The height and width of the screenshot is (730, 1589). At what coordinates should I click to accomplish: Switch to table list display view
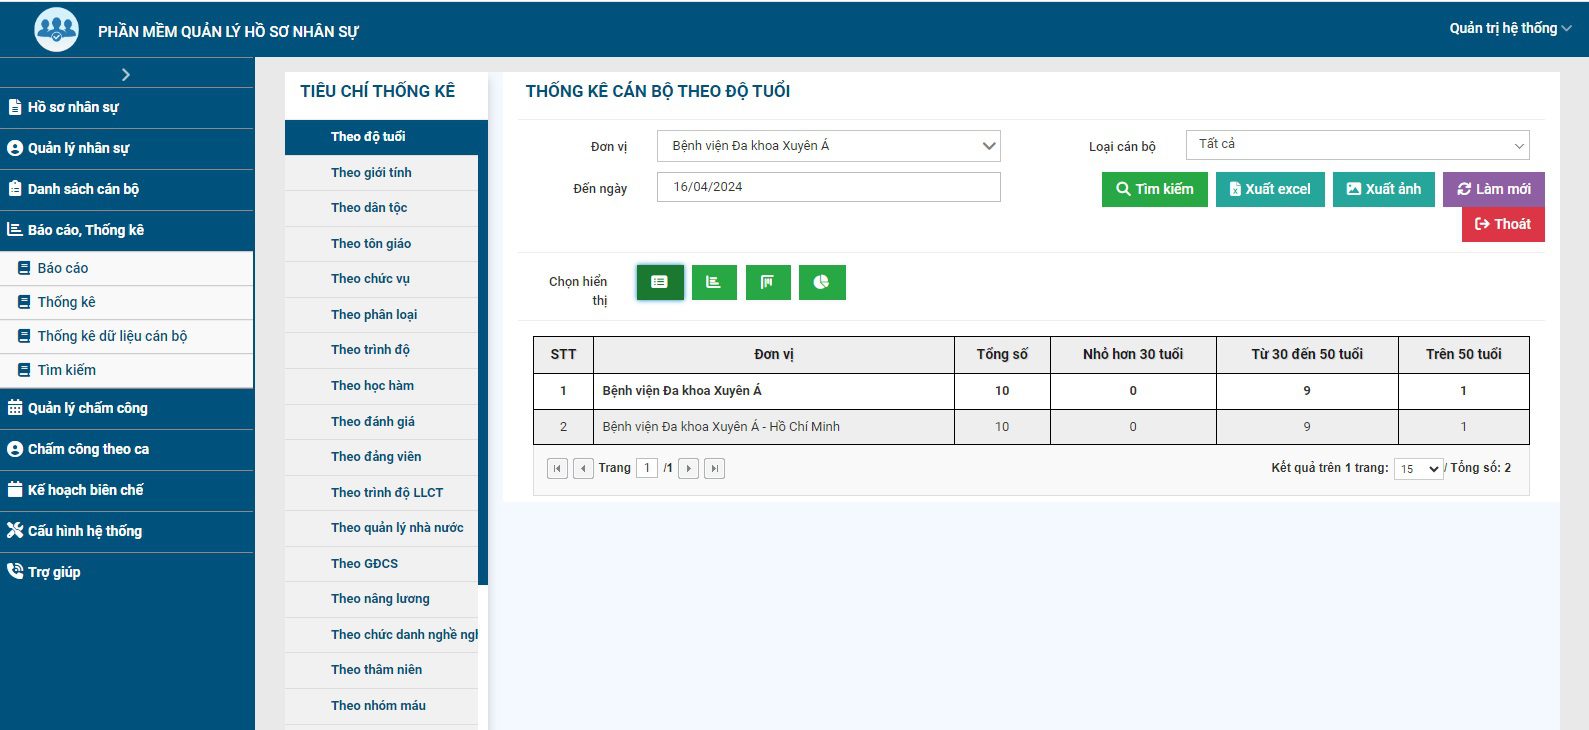coord(660,282)
